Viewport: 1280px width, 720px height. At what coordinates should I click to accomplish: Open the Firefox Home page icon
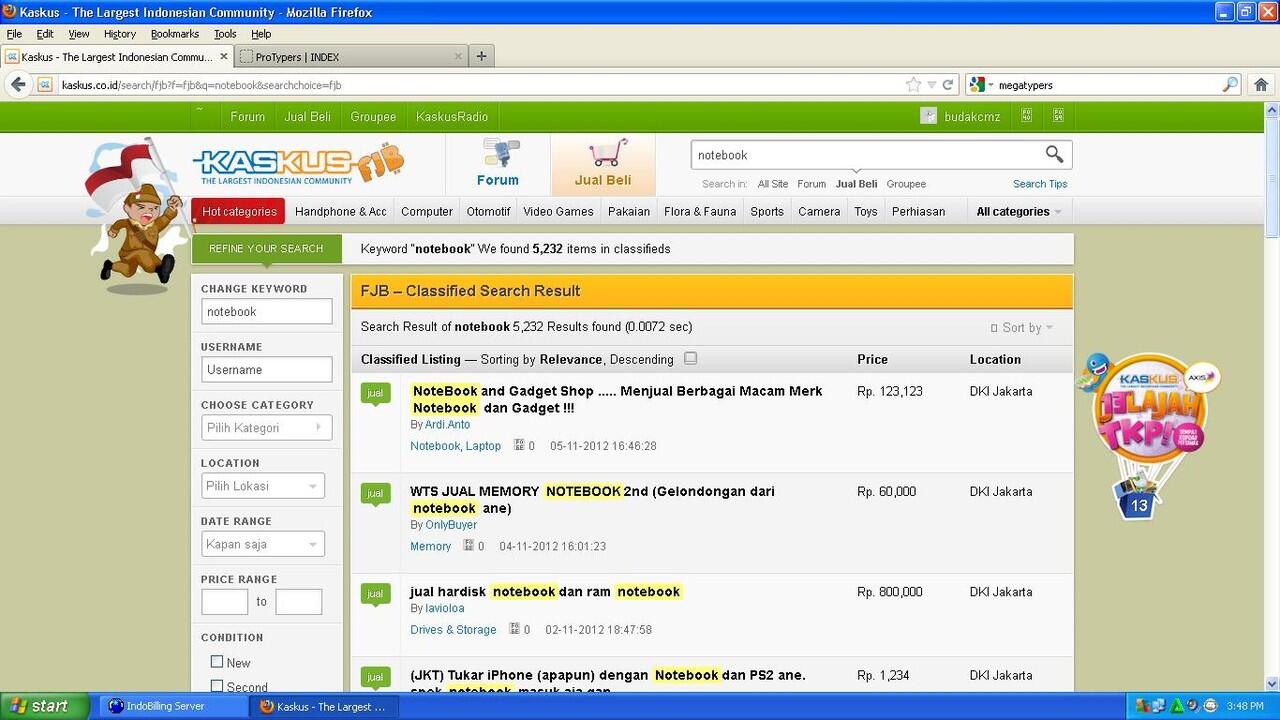(x=1261, y=85)
